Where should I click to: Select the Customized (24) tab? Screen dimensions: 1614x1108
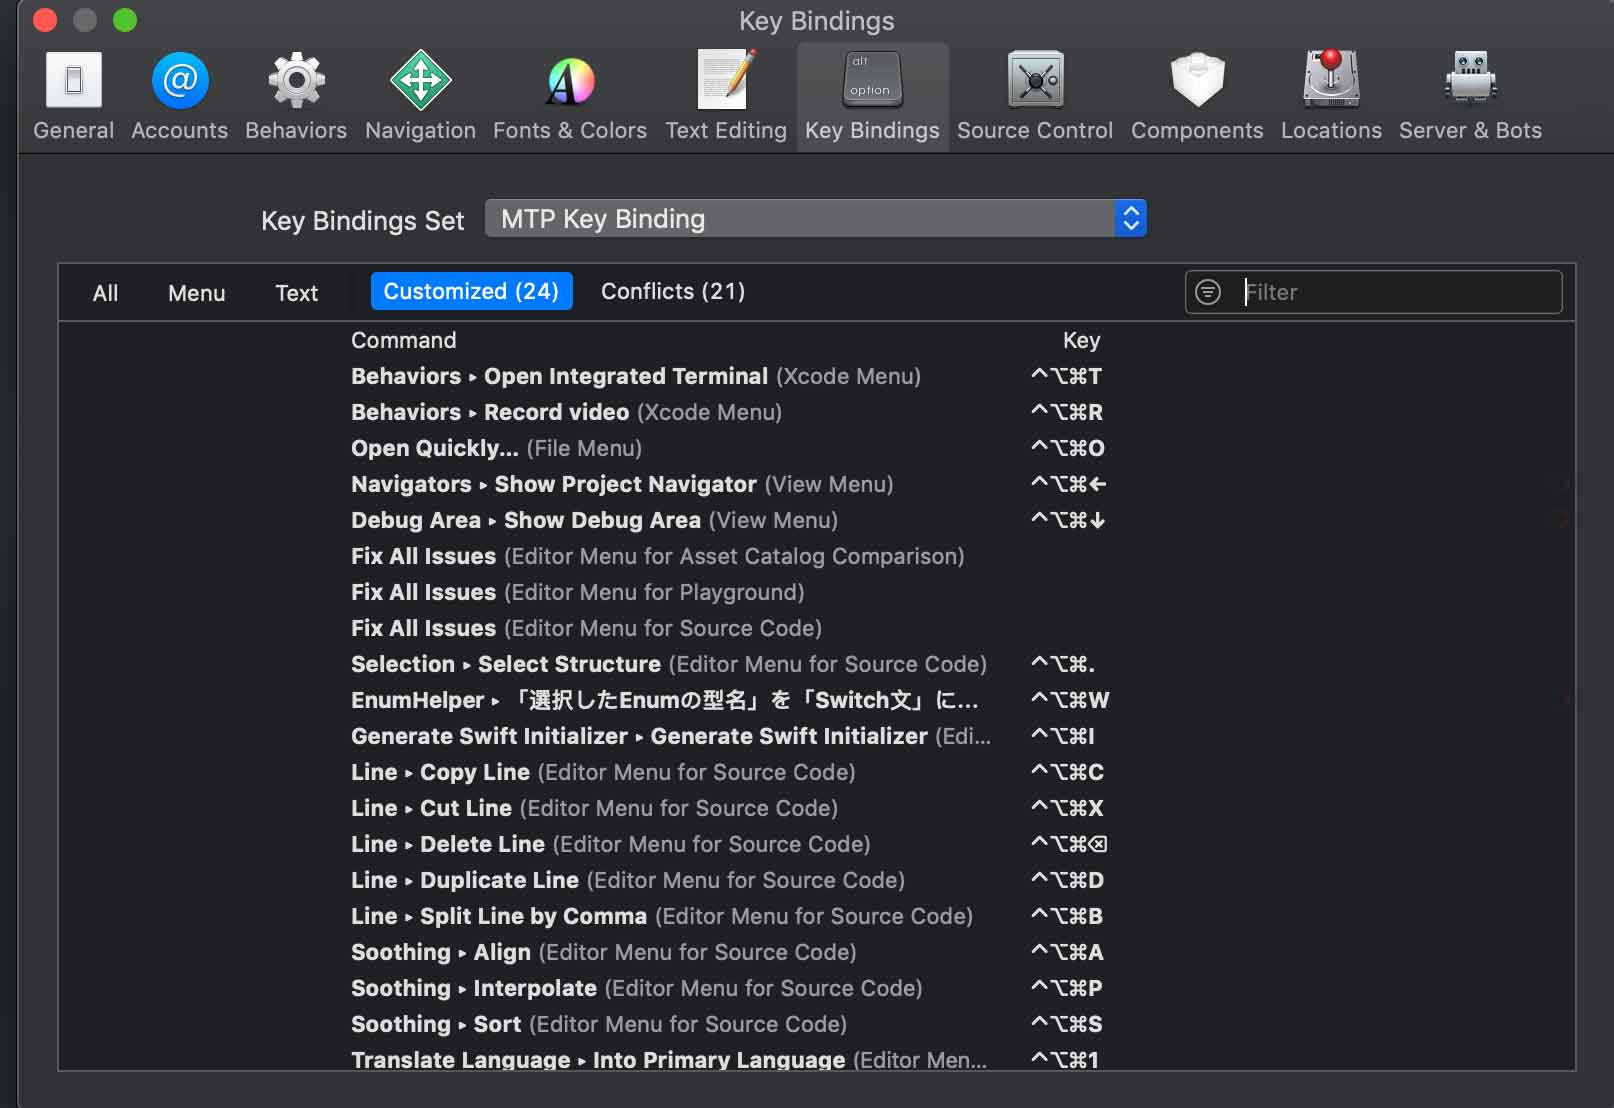[x=471, y=291]
